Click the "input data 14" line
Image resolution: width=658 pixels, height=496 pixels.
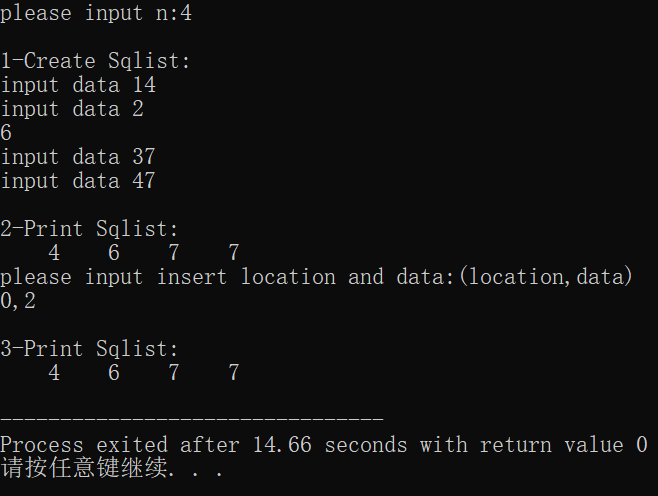(x=78, y=85)
